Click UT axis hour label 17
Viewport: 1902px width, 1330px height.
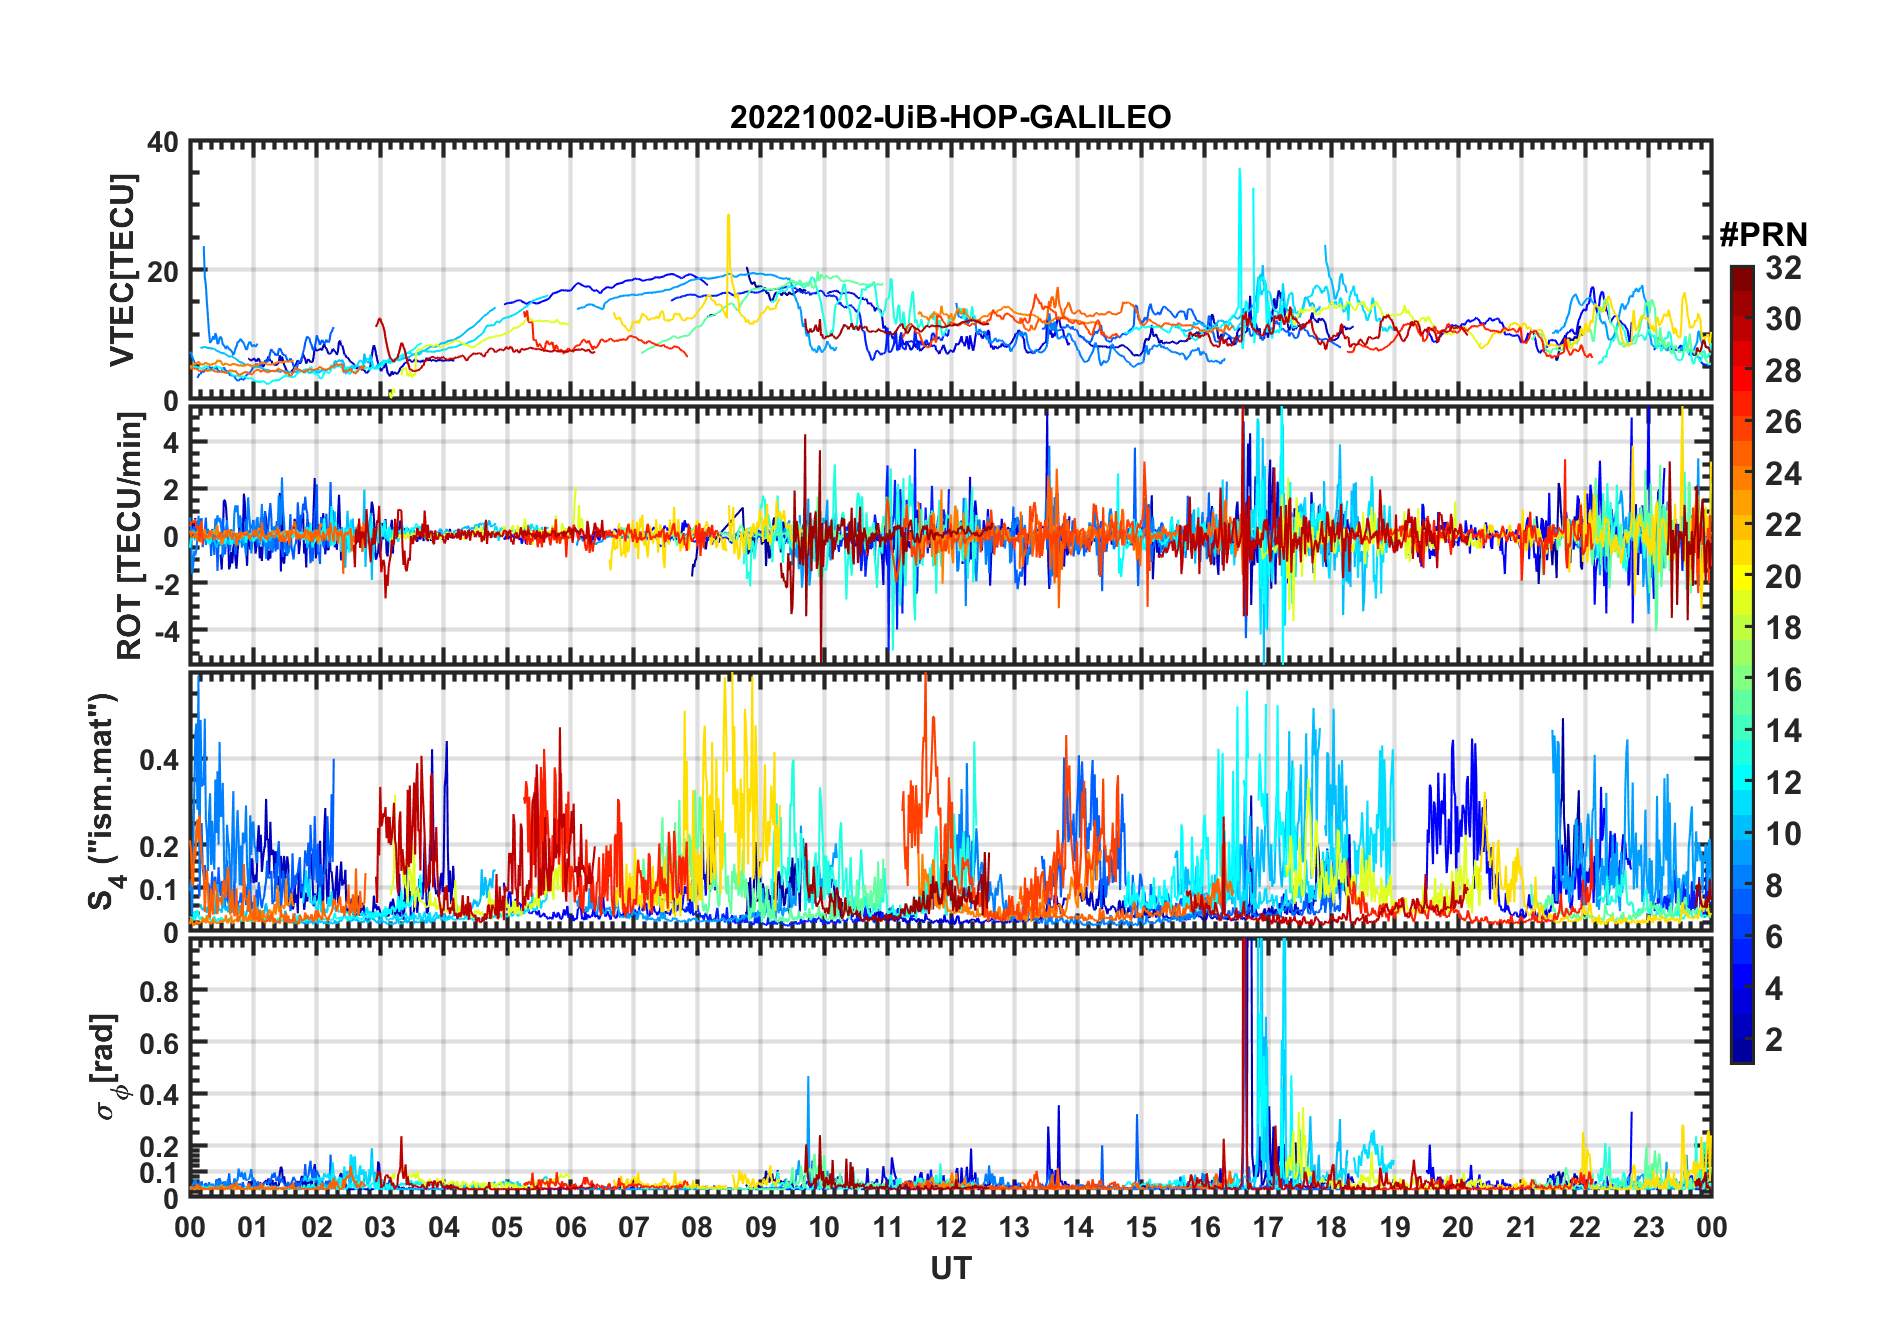1268,1228
